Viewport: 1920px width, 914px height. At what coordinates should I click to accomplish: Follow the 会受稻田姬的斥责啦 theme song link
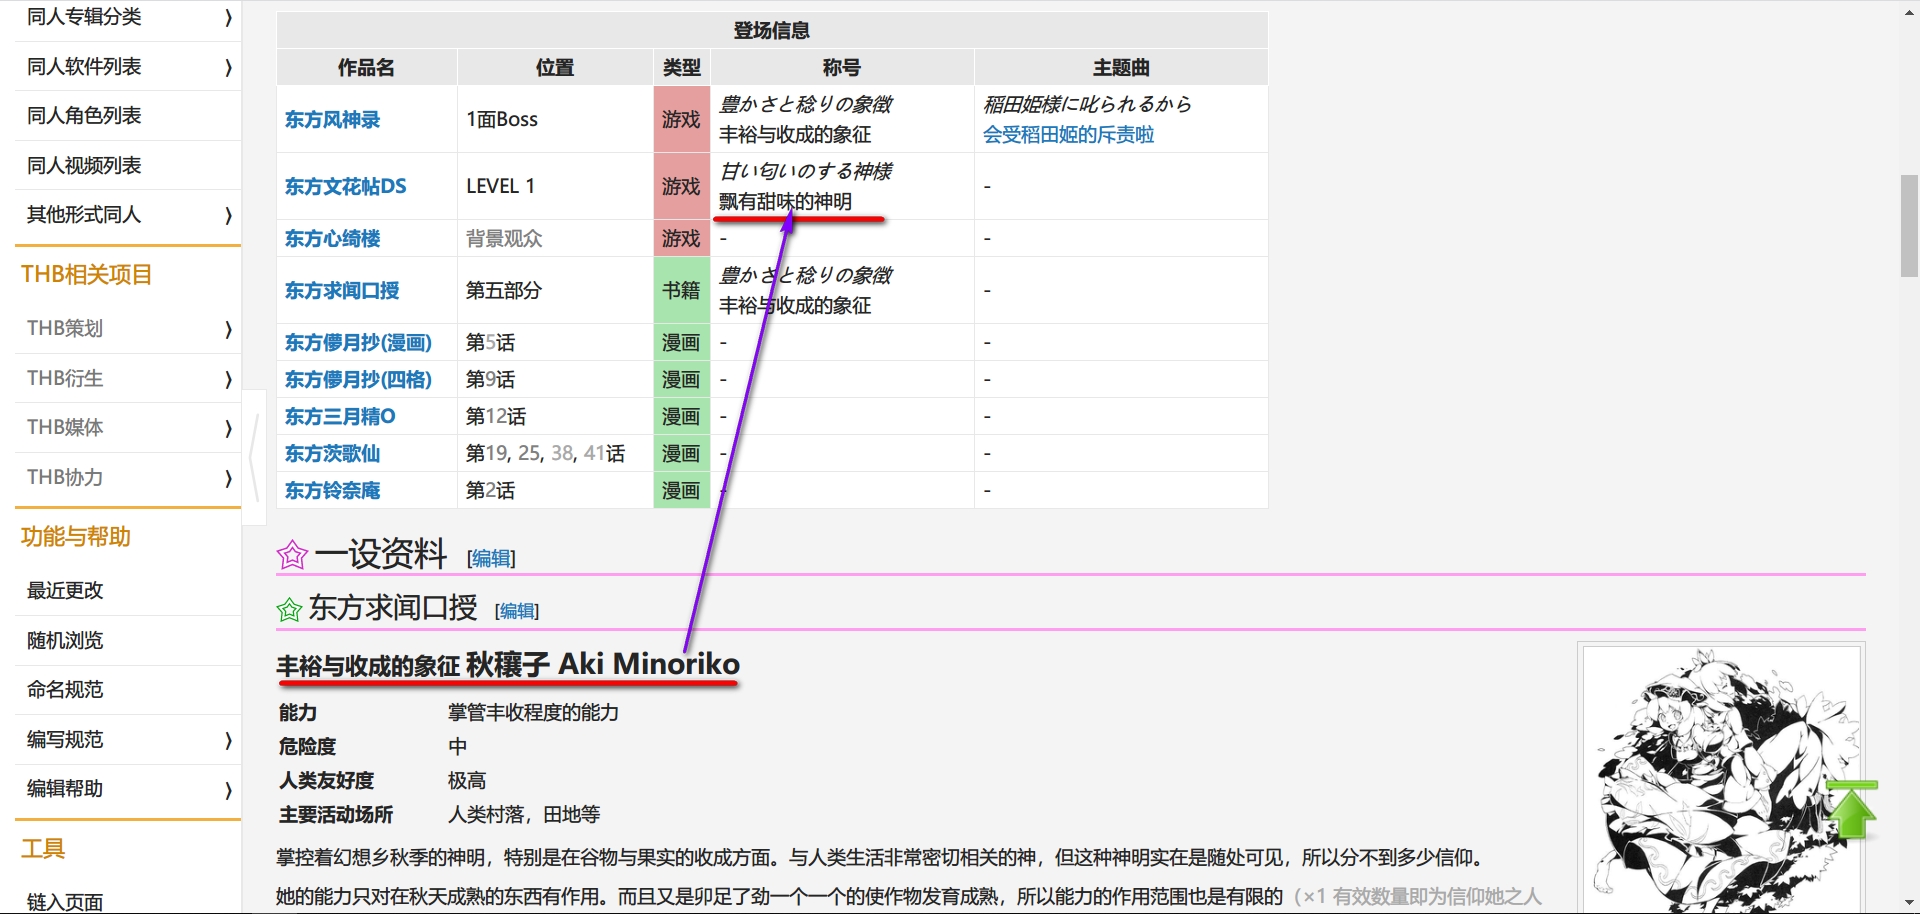tap(1068, 135)
